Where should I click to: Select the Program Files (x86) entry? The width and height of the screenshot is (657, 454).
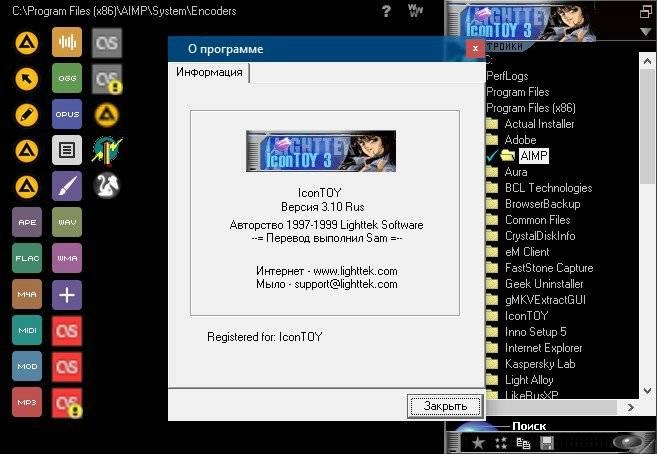point(530,108)
